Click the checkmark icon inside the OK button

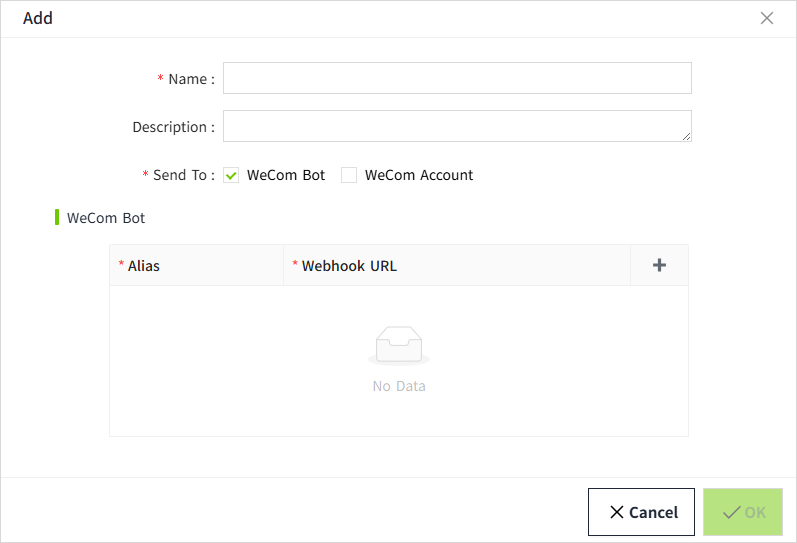(x=731, y=512)
